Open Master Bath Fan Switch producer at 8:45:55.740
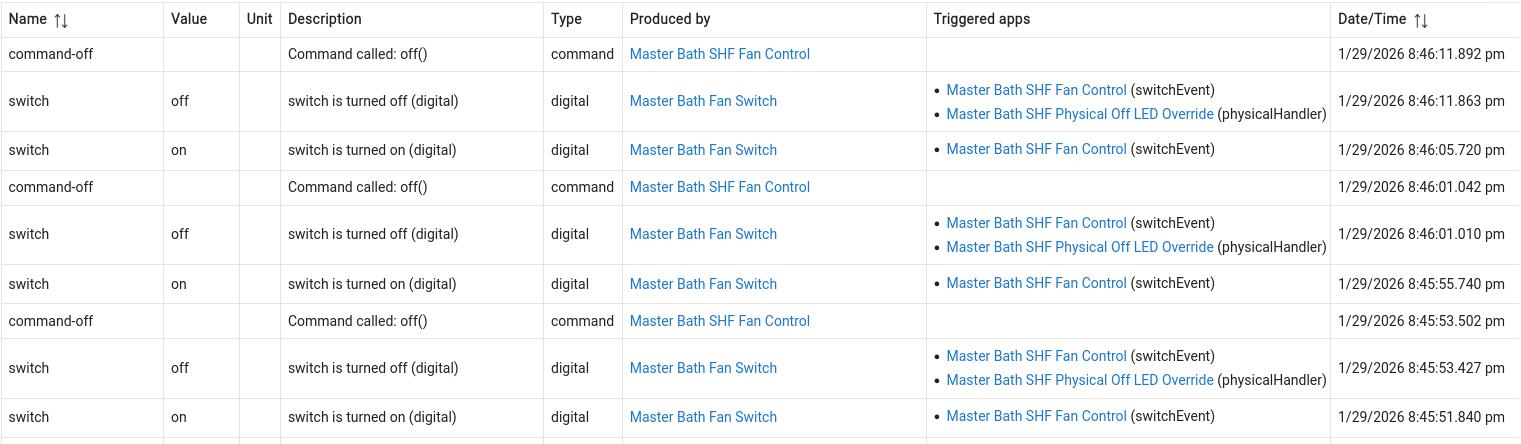 (703, 284)
